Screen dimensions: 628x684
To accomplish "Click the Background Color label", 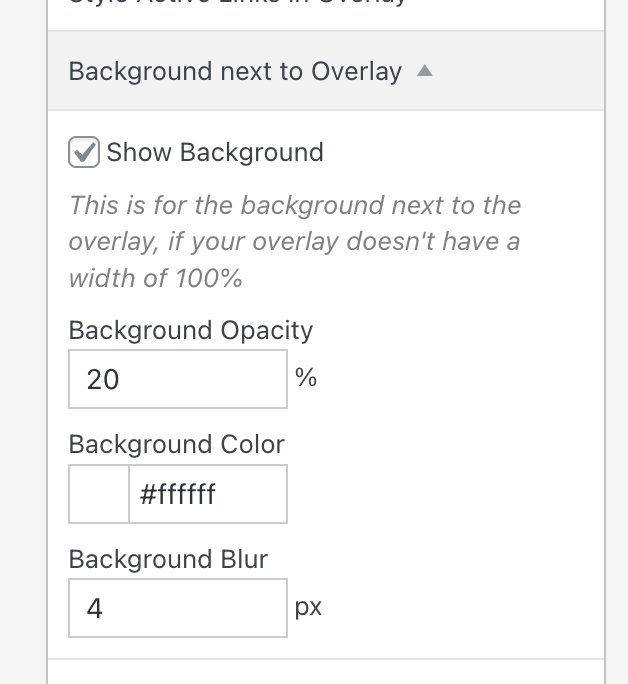I will click(177, 445).
